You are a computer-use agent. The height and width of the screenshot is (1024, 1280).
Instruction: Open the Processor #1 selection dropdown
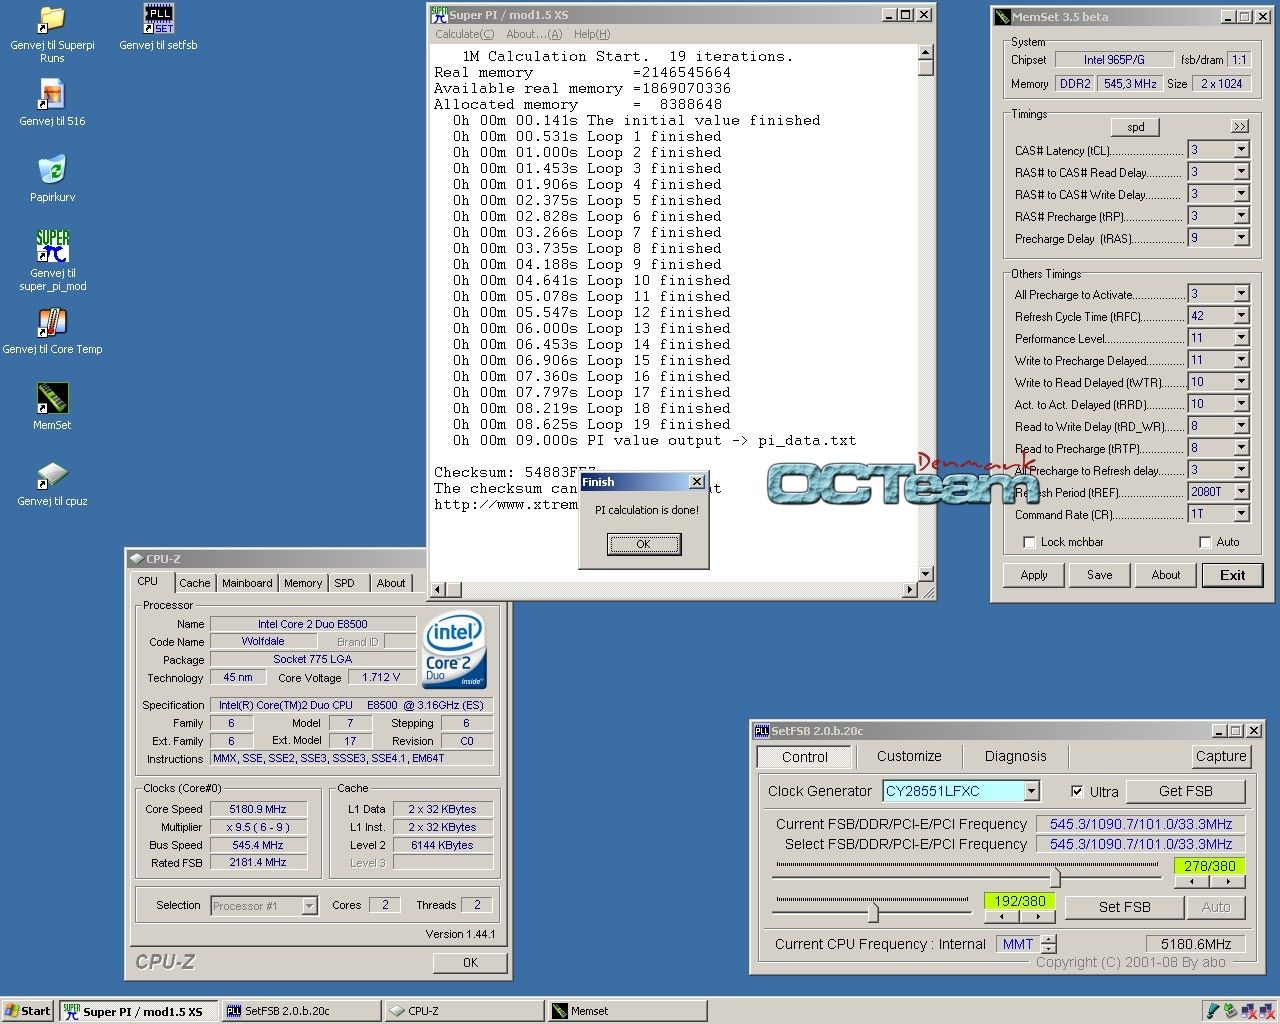click(265, 906)
